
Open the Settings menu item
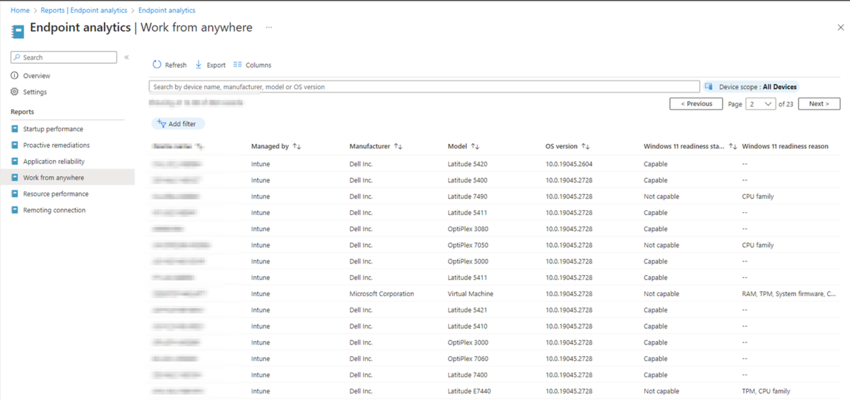[x=35, y=92]
